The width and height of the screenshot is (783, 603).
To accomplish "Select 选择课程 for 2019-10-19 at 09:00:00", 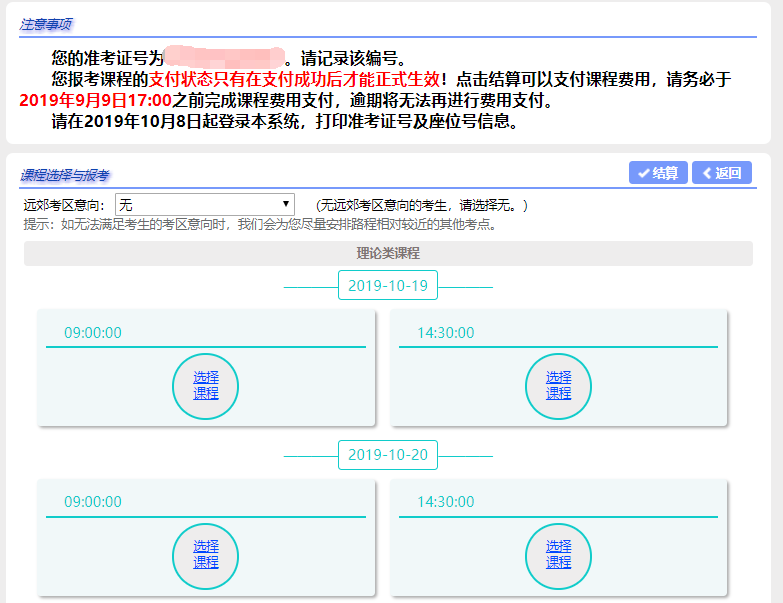I will (x=206, y=385).
